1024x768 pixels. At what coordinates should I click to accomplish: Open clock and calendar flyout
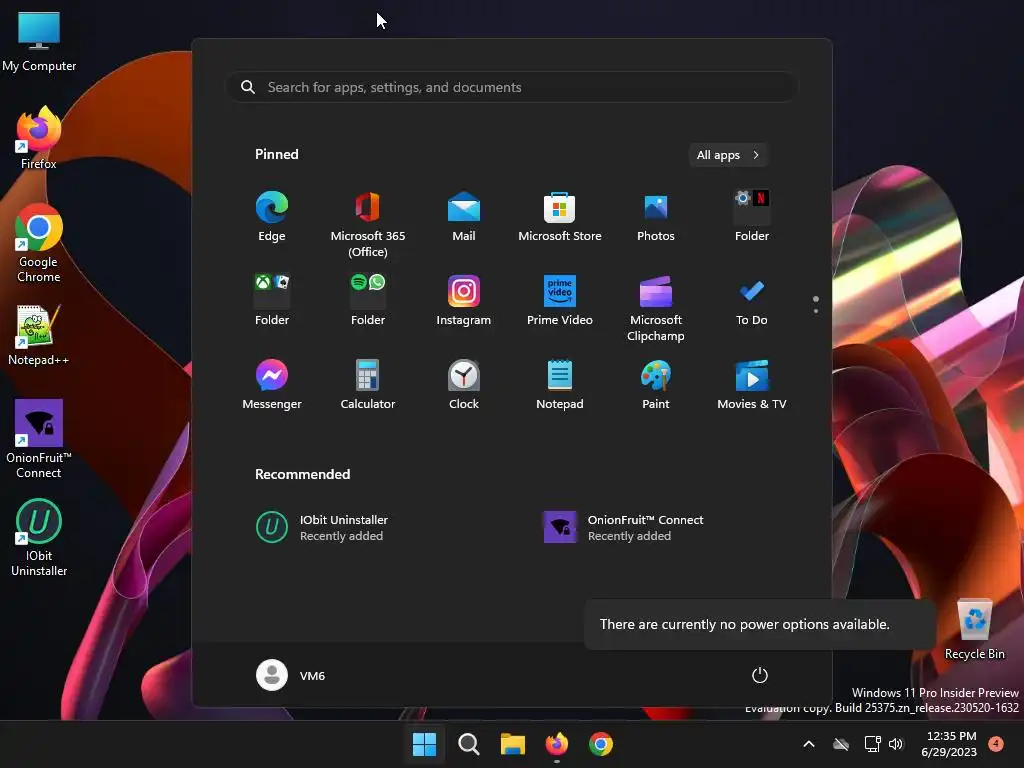point(949,744)
